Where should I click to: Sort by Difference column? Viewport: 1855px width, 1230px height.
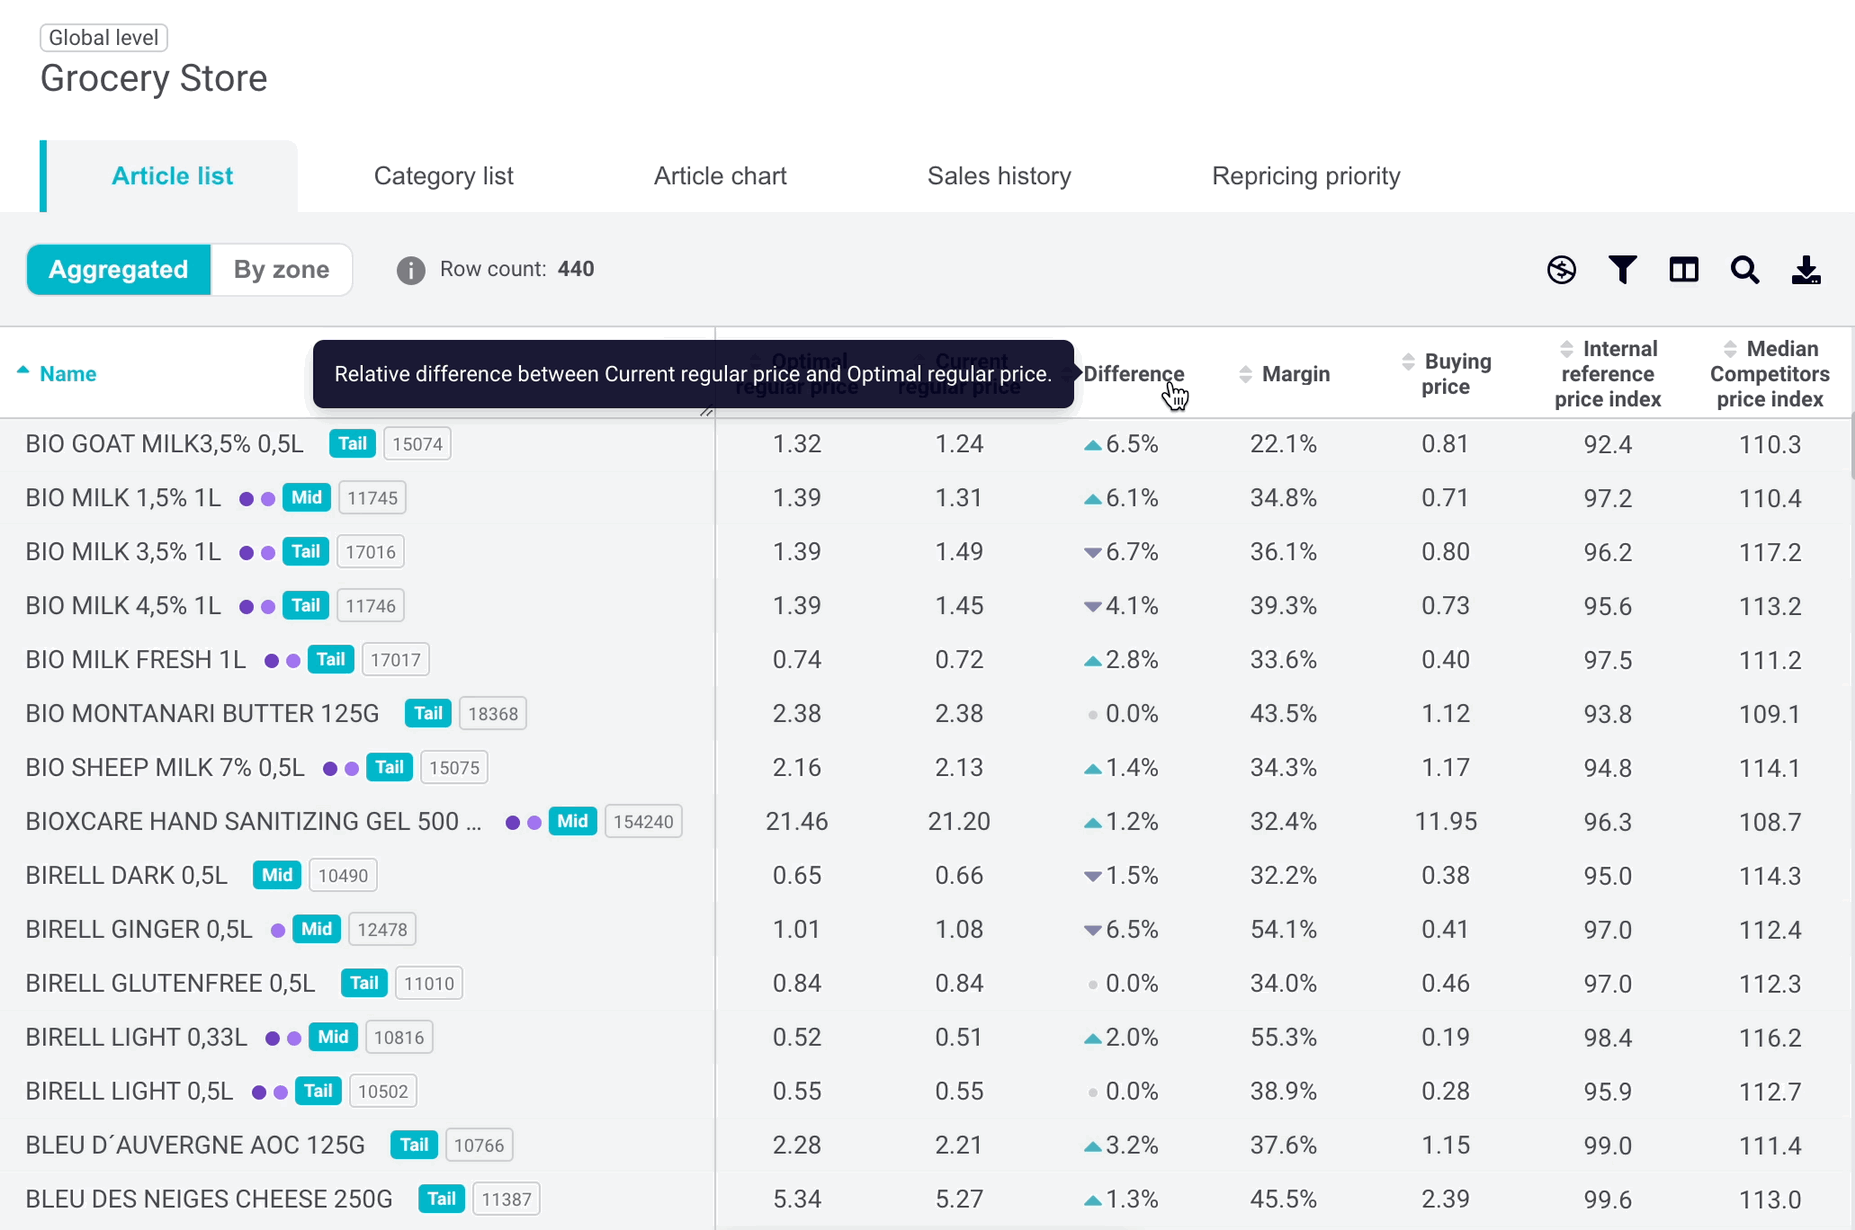coord(1133,373)
